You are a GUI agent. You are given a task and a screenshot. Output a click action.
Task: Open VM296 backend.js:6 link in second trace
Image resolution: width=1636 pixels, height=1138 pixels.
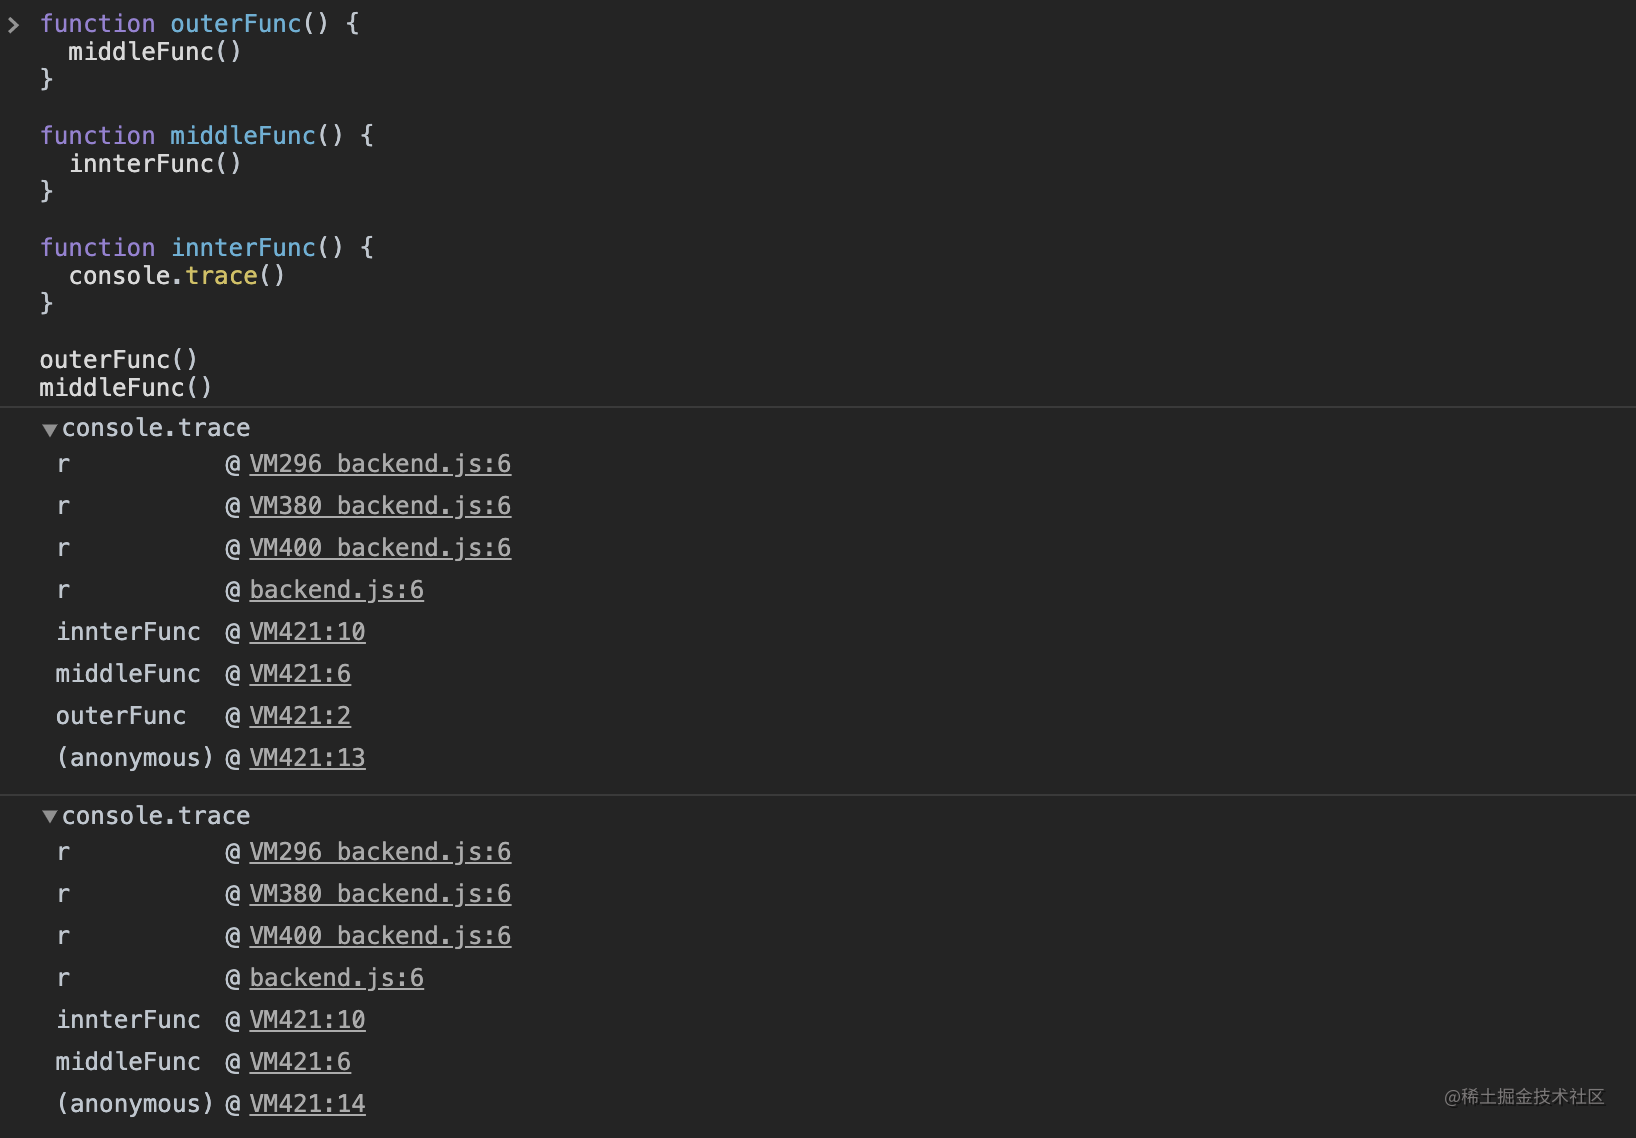[x=380, y=852]
